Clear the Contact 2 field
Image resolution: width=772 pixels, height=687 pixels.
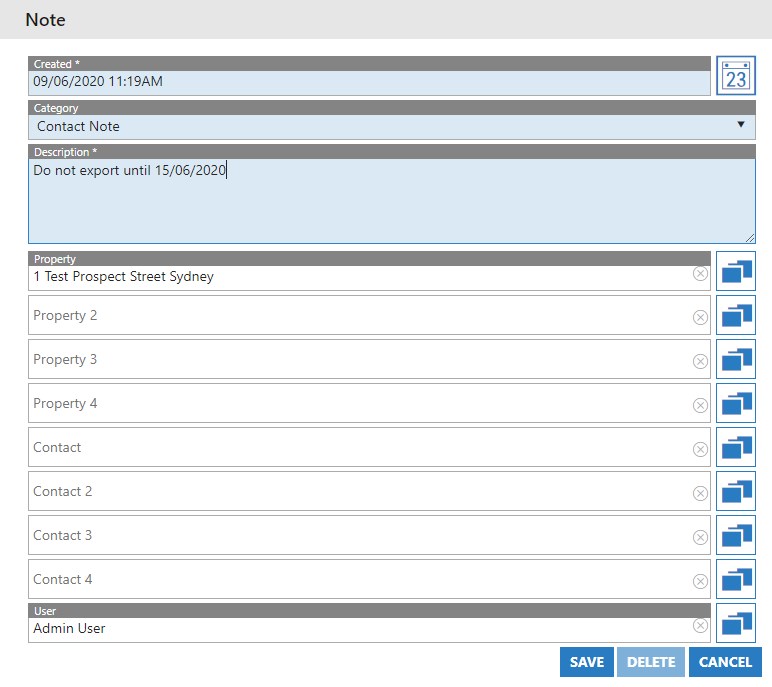pos(700,493)
